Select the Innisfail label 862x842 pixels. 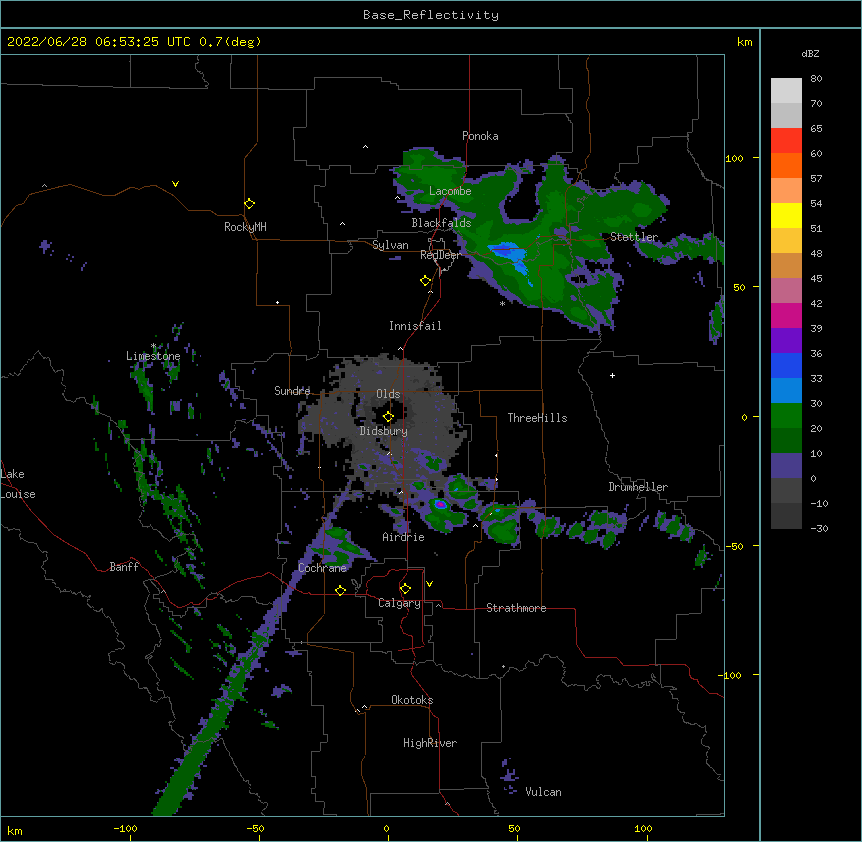(415, 326)
